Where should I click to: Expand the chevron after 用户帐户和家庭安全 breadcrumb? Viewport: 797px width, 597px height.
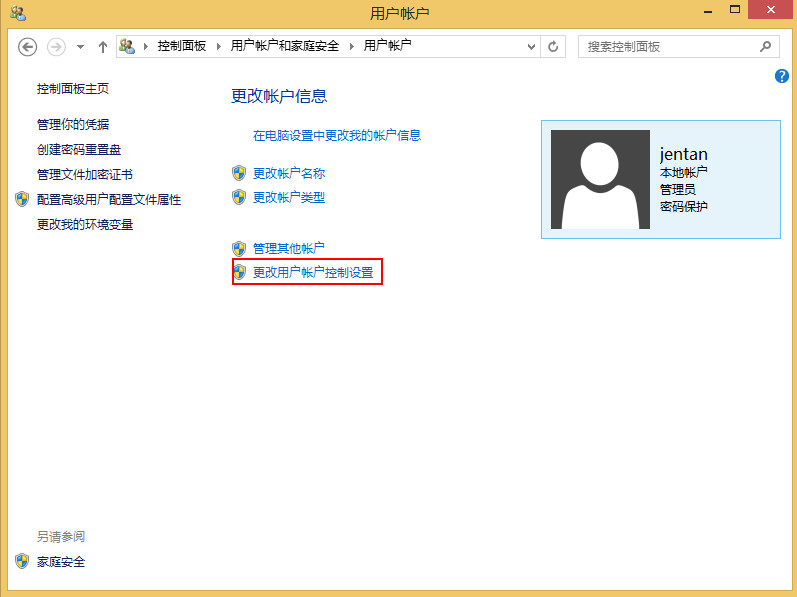click(352, 46)
